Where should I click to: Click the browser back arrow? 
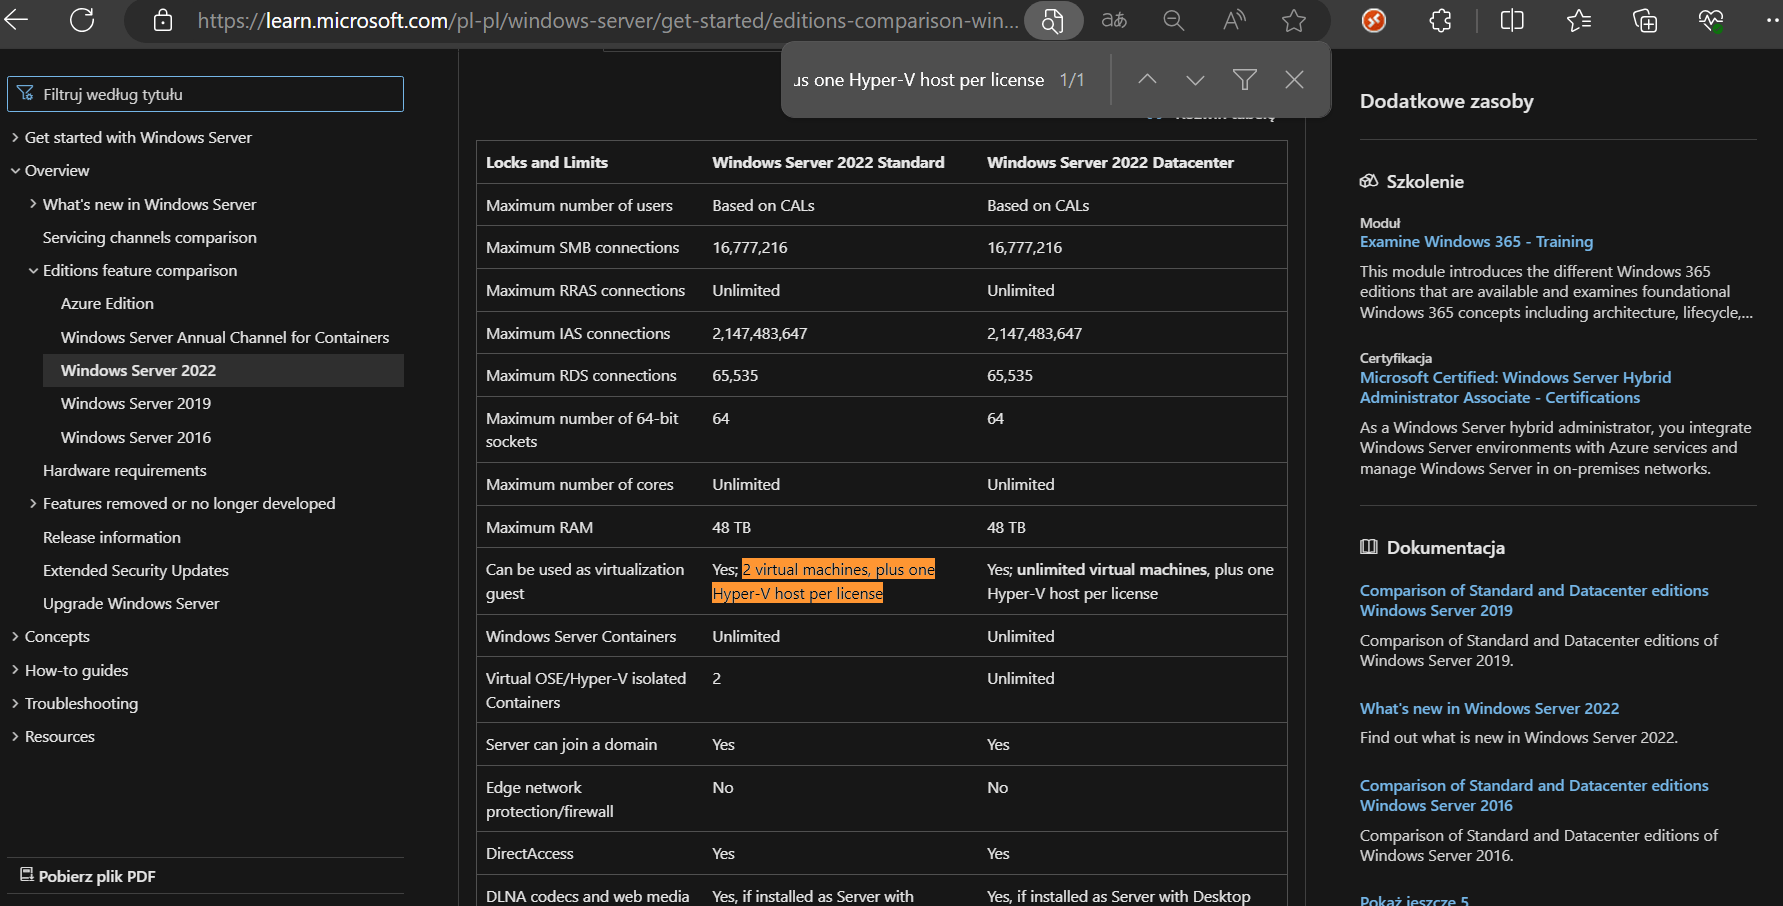point(16,20)
